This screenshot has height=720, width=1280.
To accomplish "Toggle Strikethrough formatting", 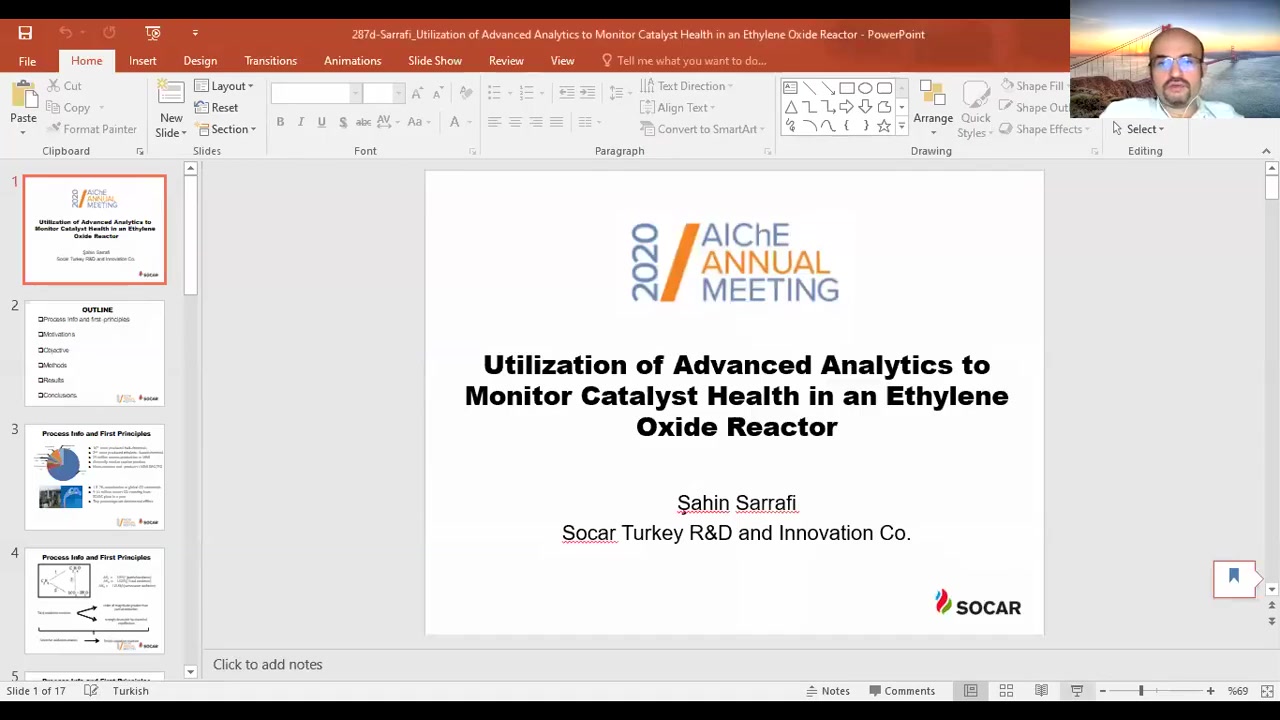I will 364,122.
